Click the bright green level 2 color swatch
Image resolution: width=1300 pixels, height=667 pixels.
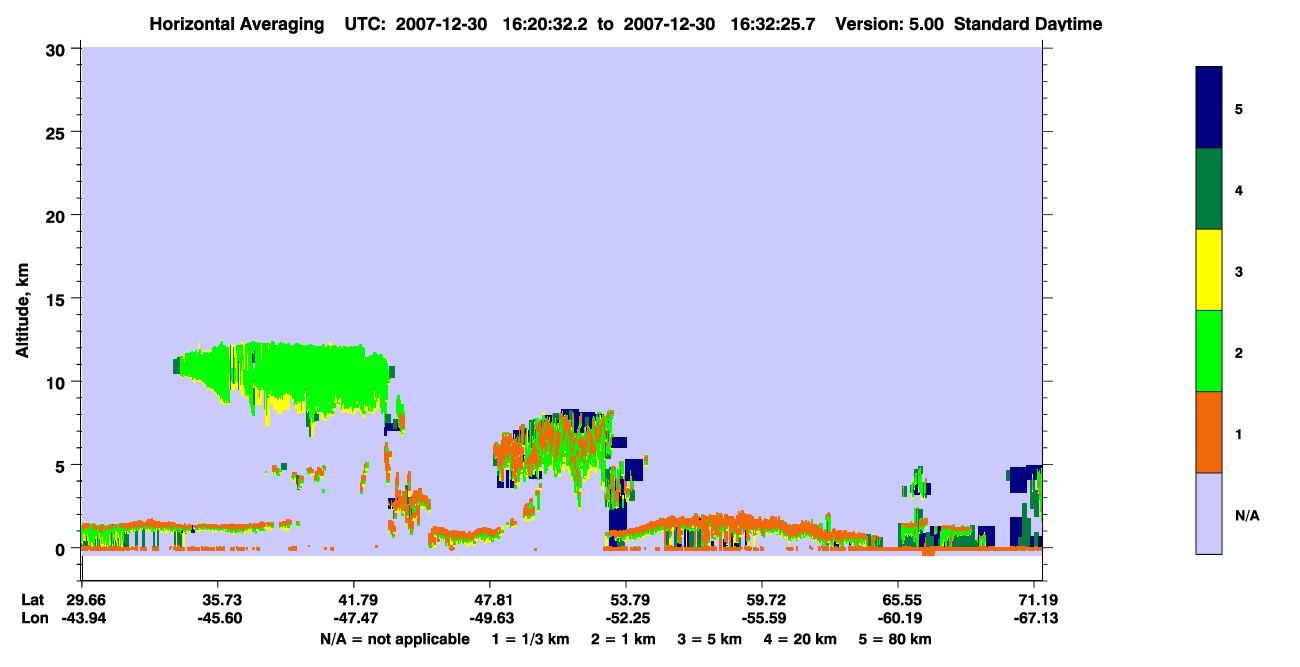pyautogui.click(x=1209, y=351)
